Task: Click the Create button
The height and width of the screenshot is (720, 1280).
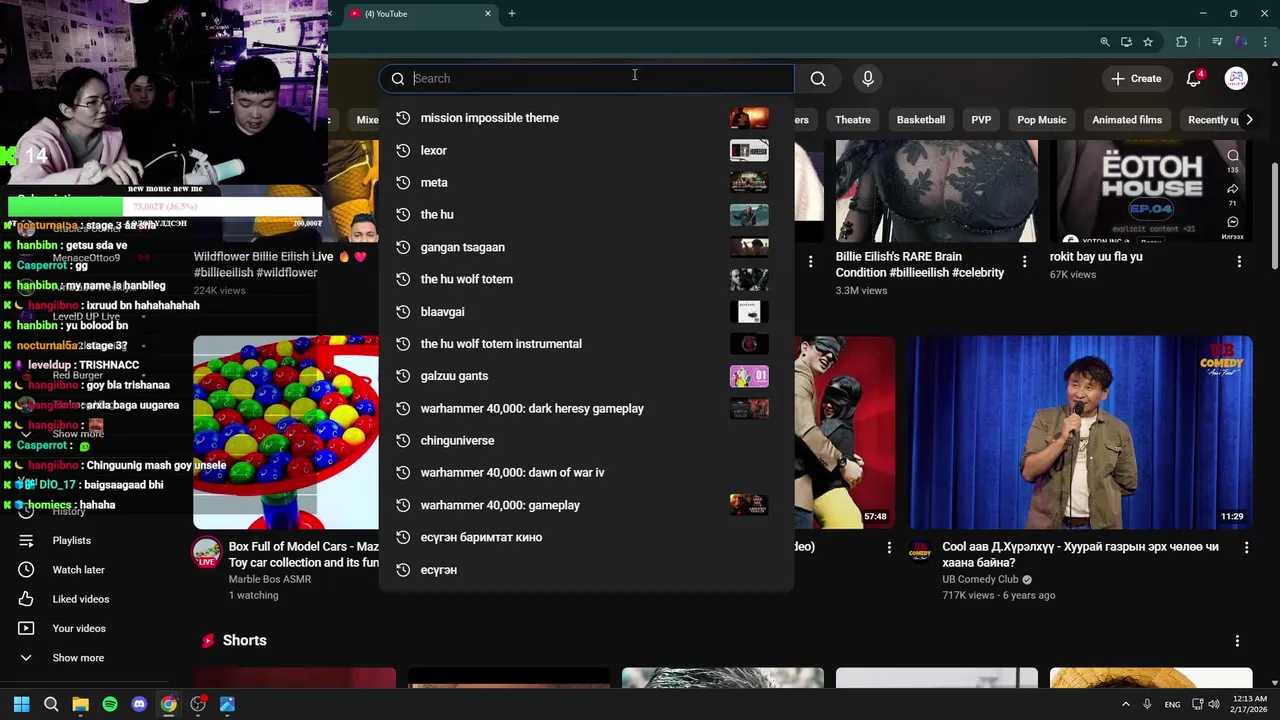Action: click(1136, 79)
